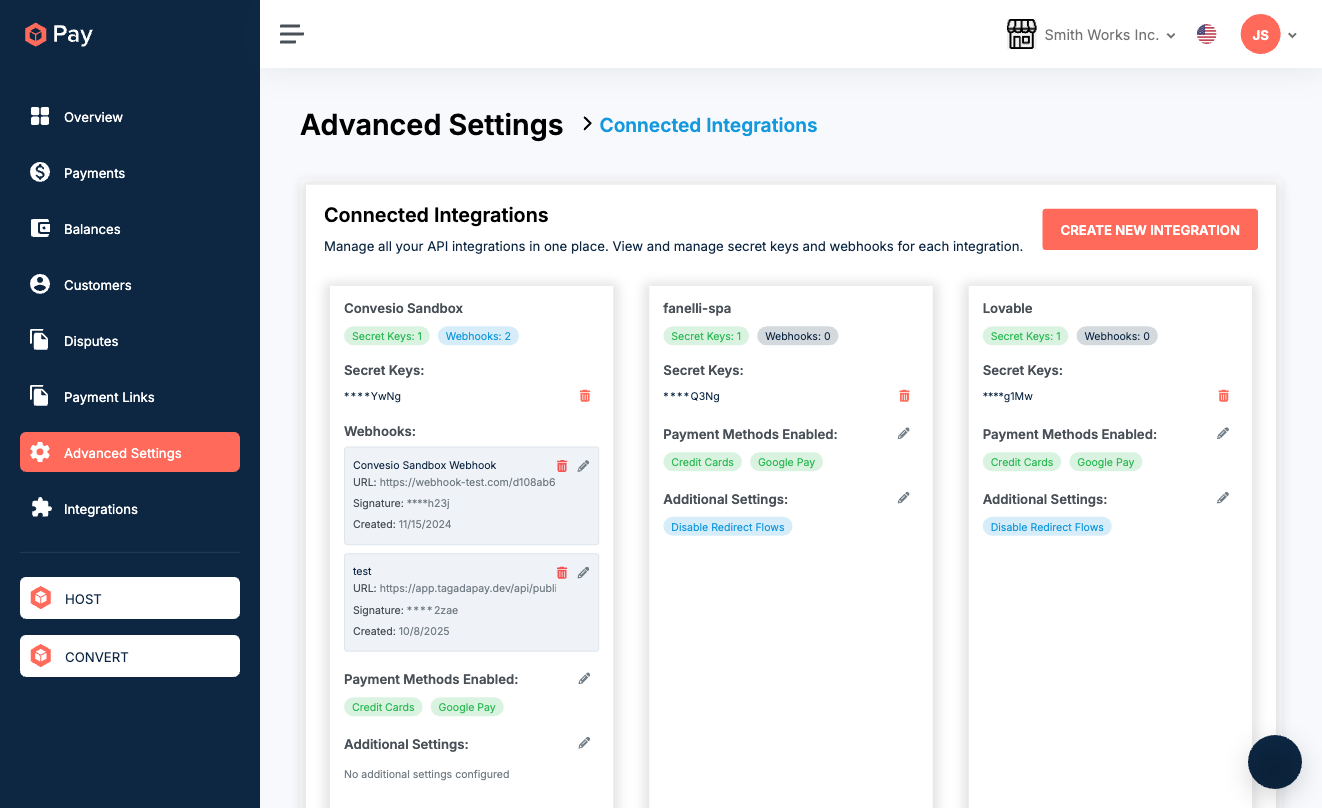1322x808 pixels.
Task: Click the Convesio Sandbox 'Secret Keys: 1' badge
Action: pos(388,336)
